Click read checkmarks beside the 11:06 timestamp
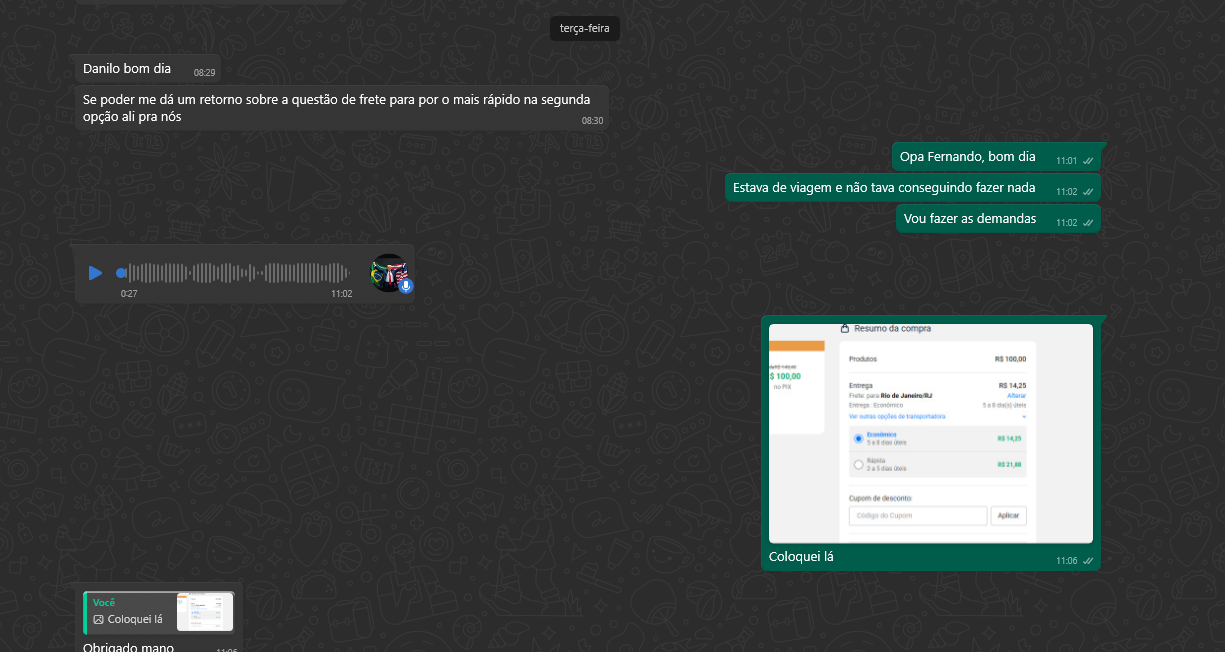 click(x=1088, y=561)
